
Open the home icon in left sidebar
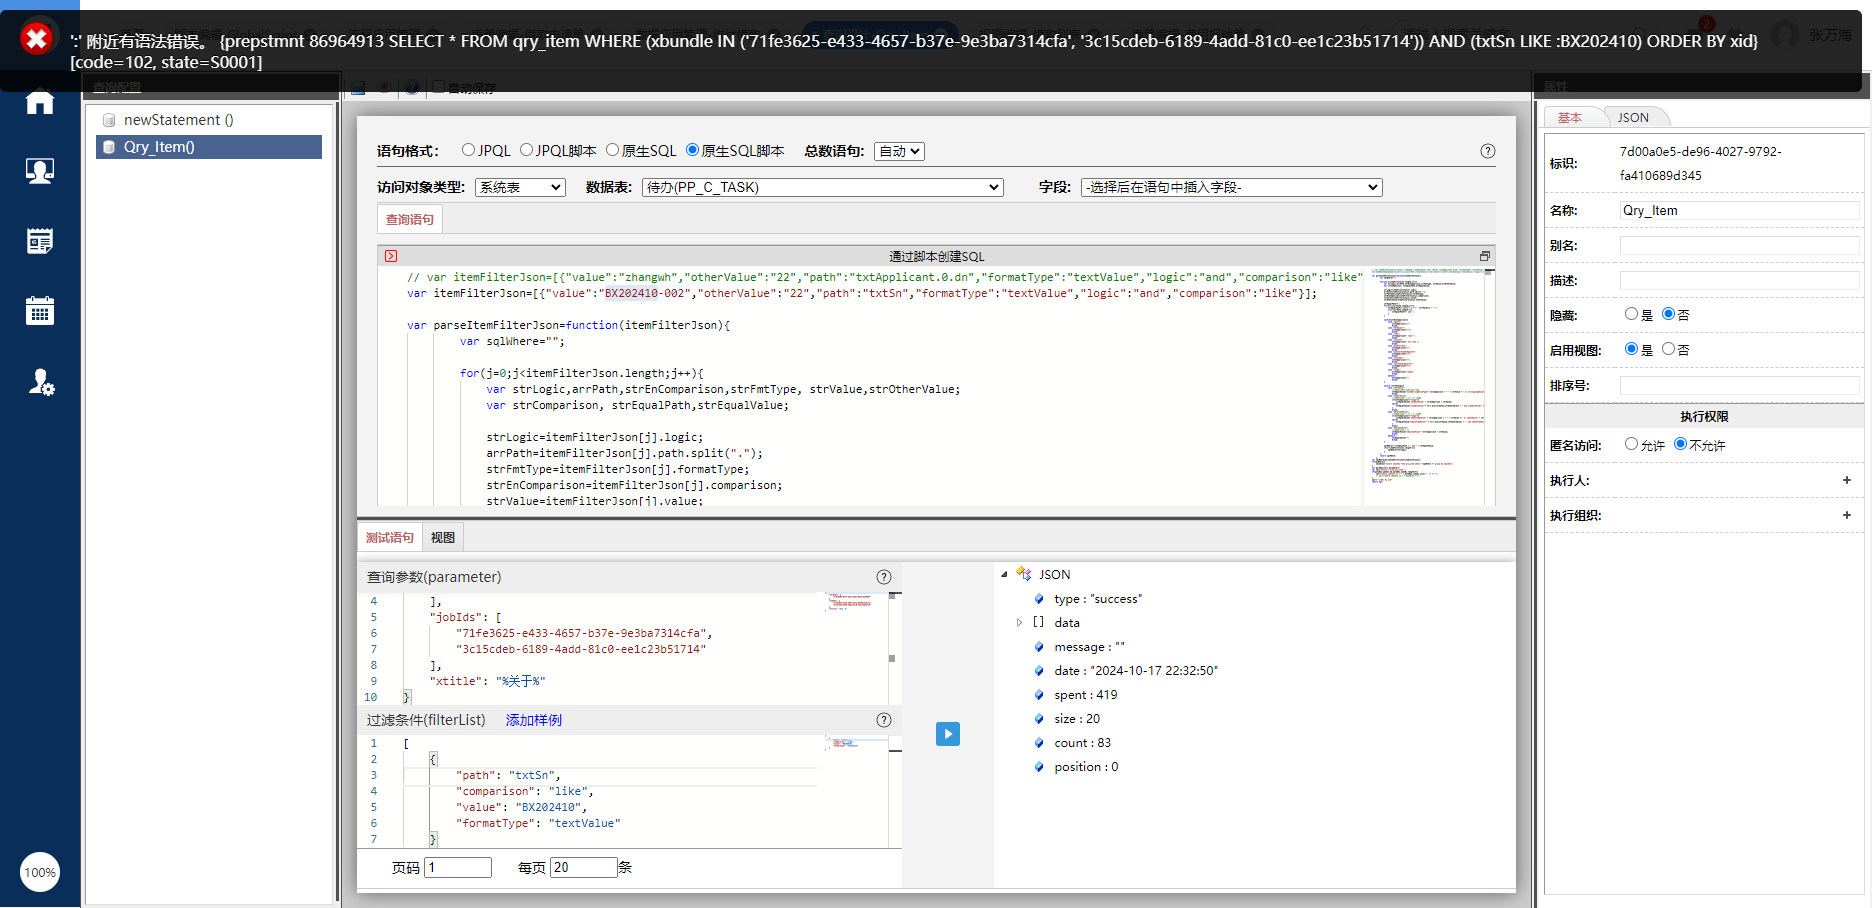coord(40,102)
